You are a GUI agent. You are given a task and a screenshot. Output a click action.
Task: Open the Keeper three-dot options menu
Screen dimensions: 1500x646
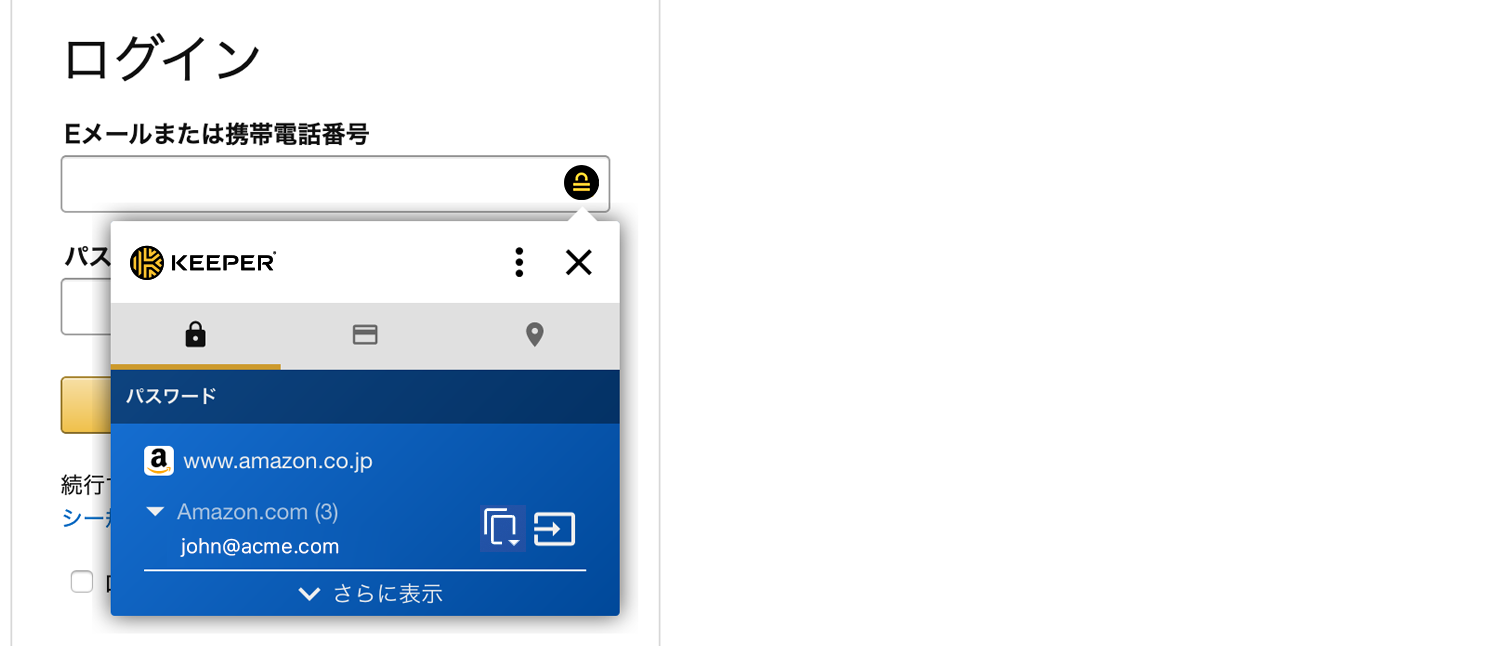coord(518,262)
